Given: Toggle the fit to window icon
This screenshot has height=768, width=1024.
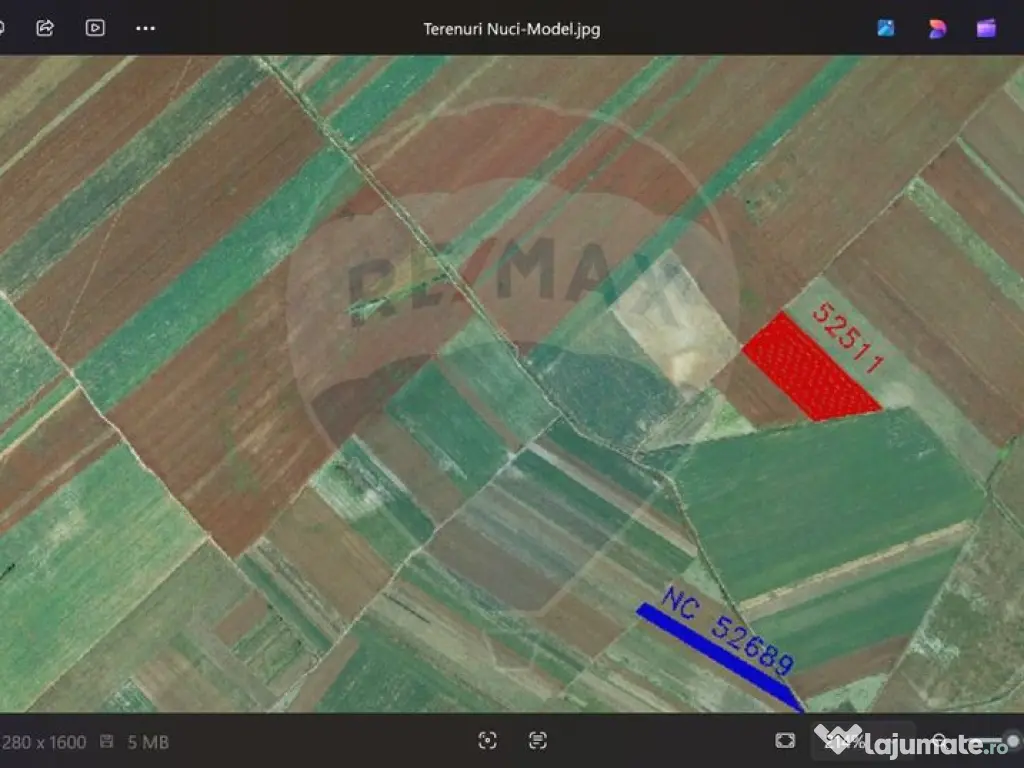Looking at the screenshot, I should coord(785,741).
